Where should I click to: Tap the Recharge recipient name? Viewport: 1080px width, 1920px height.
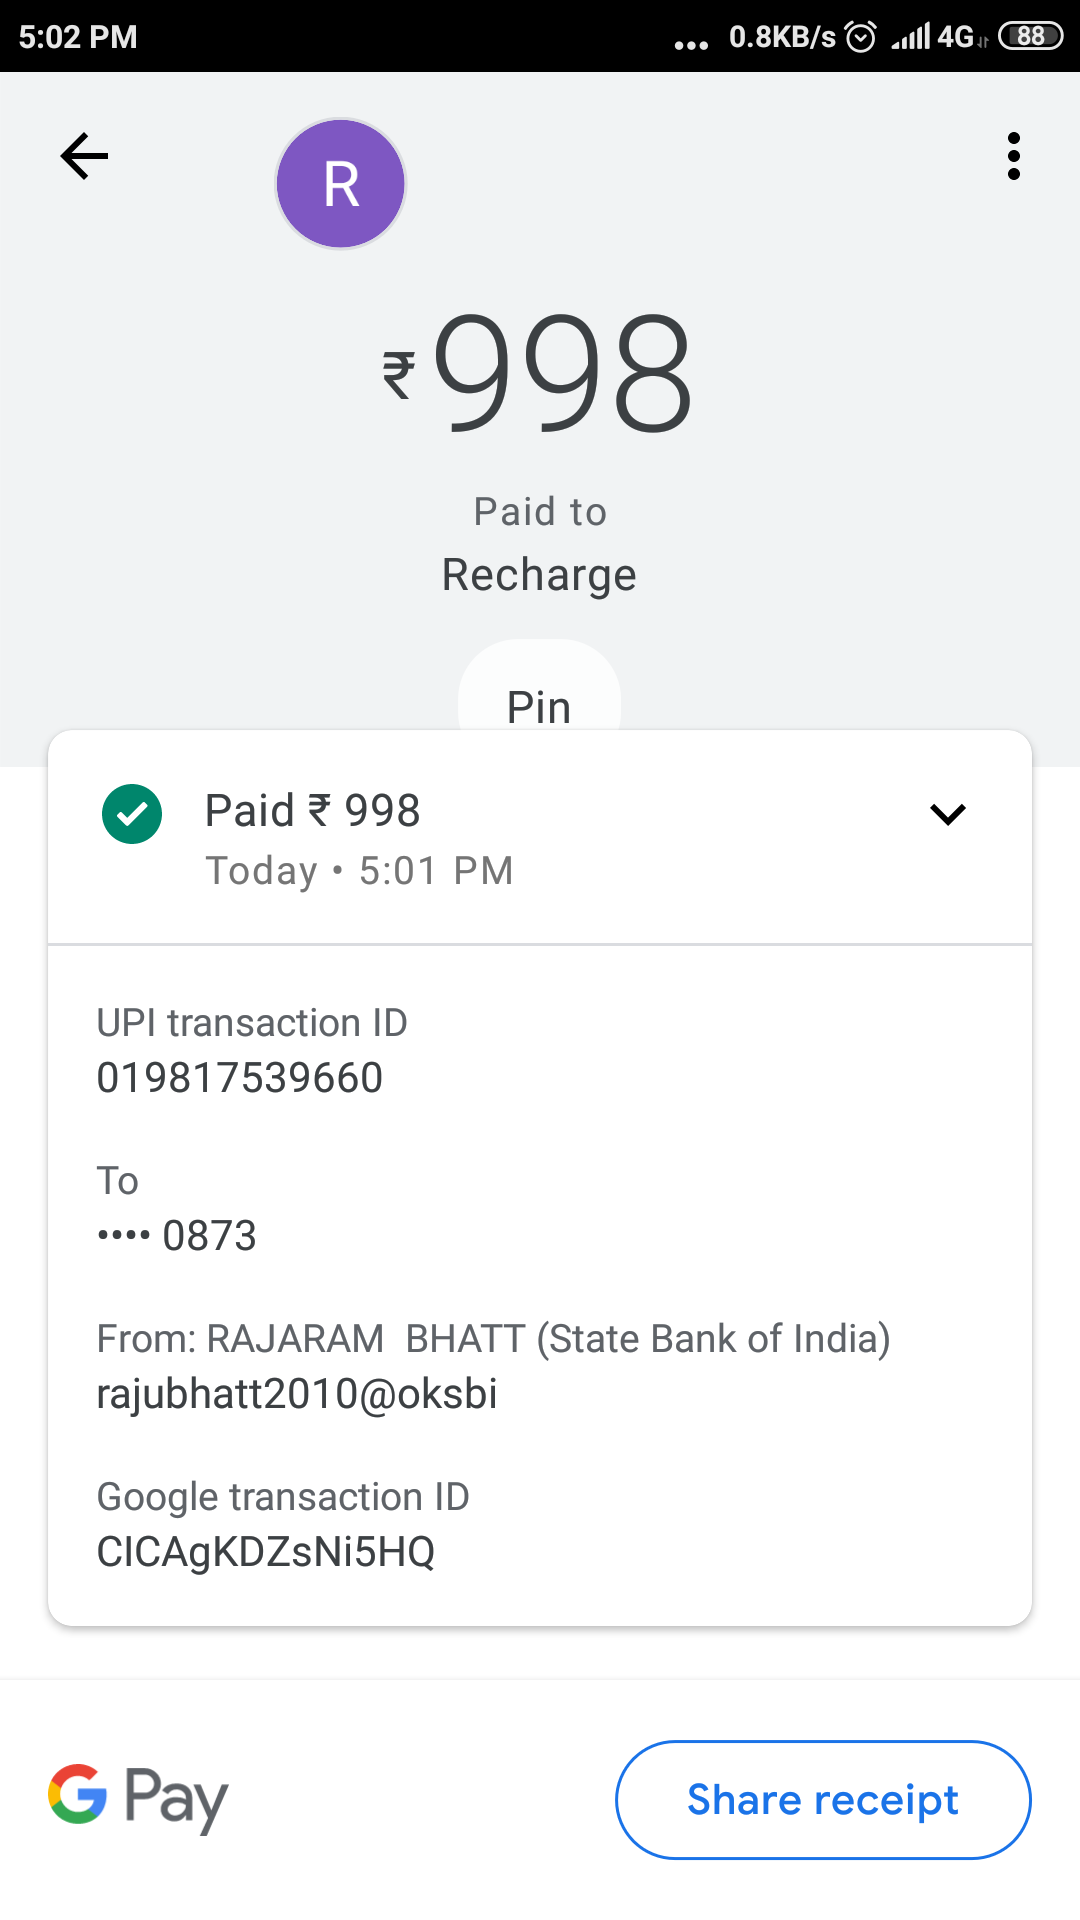pyautogui.click(x=539, y=575)
